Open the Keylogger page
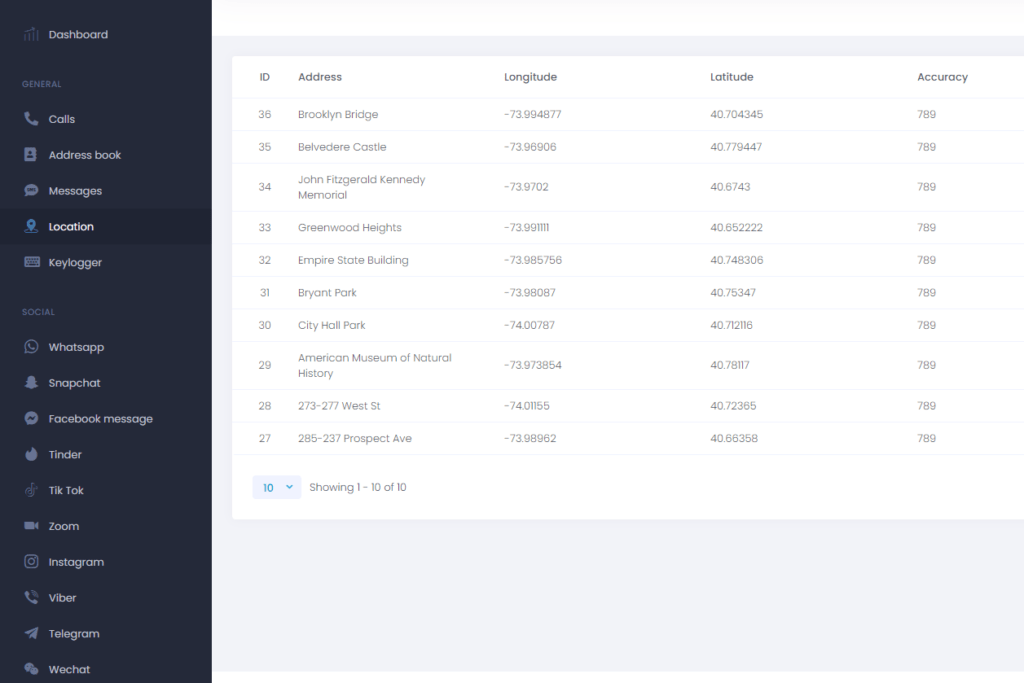 pos(75,262)
